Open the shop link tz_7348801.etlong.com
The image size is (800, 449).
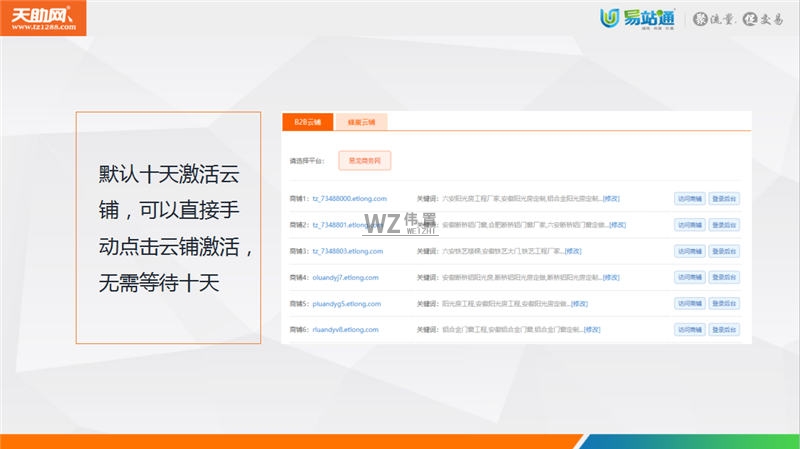[347, 224]
